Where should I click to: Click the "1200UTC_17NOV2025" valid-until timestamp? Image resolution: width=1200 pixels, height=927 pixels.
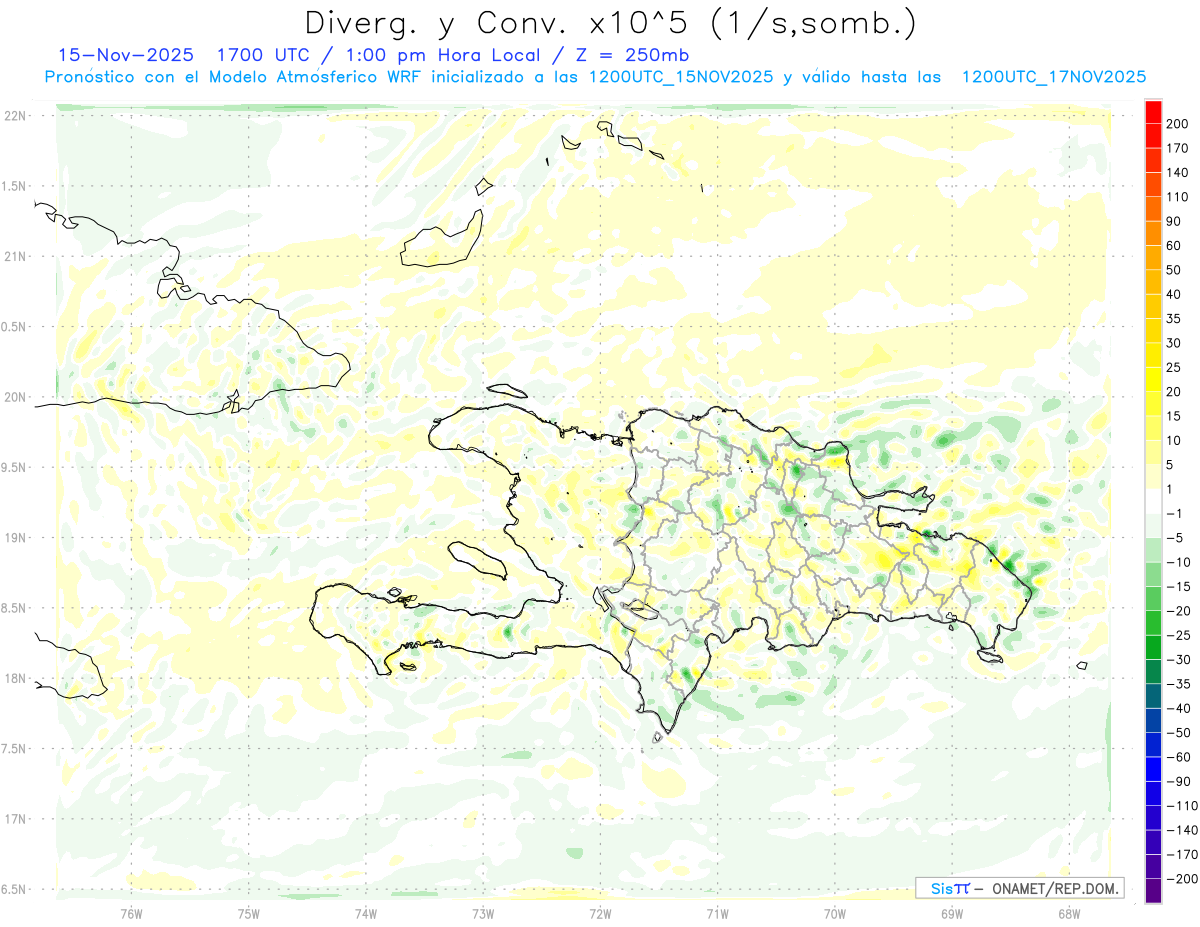1053,77
